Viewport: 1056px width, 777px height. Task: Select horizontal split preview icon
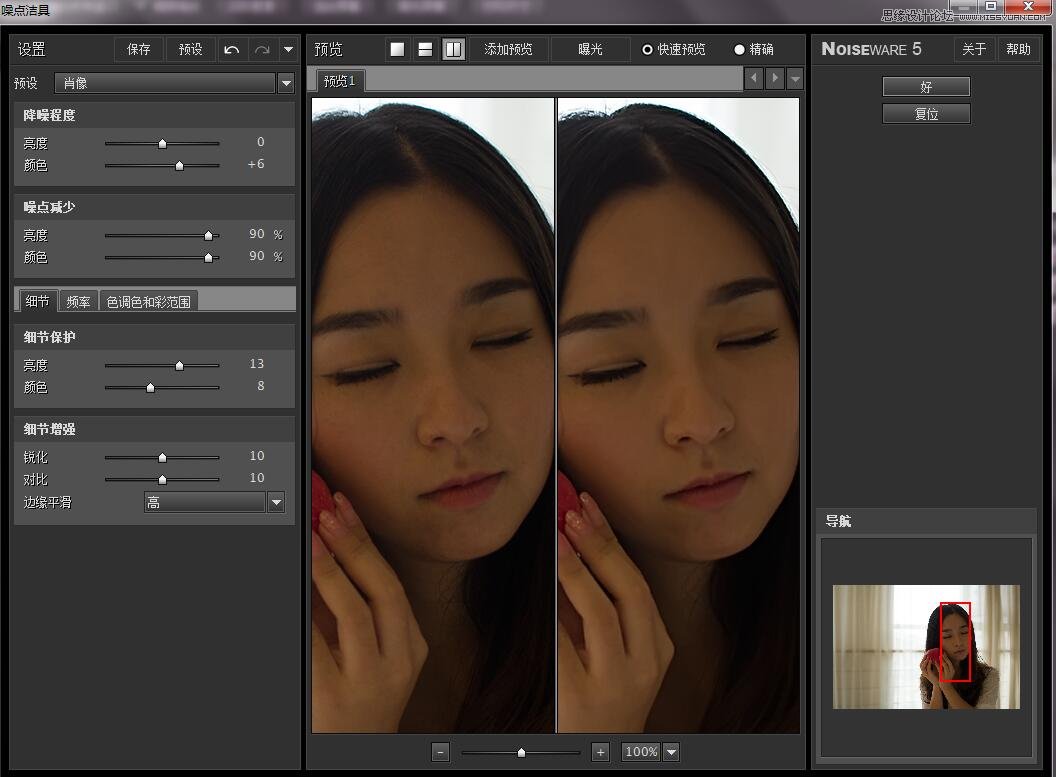coord(425,49)
